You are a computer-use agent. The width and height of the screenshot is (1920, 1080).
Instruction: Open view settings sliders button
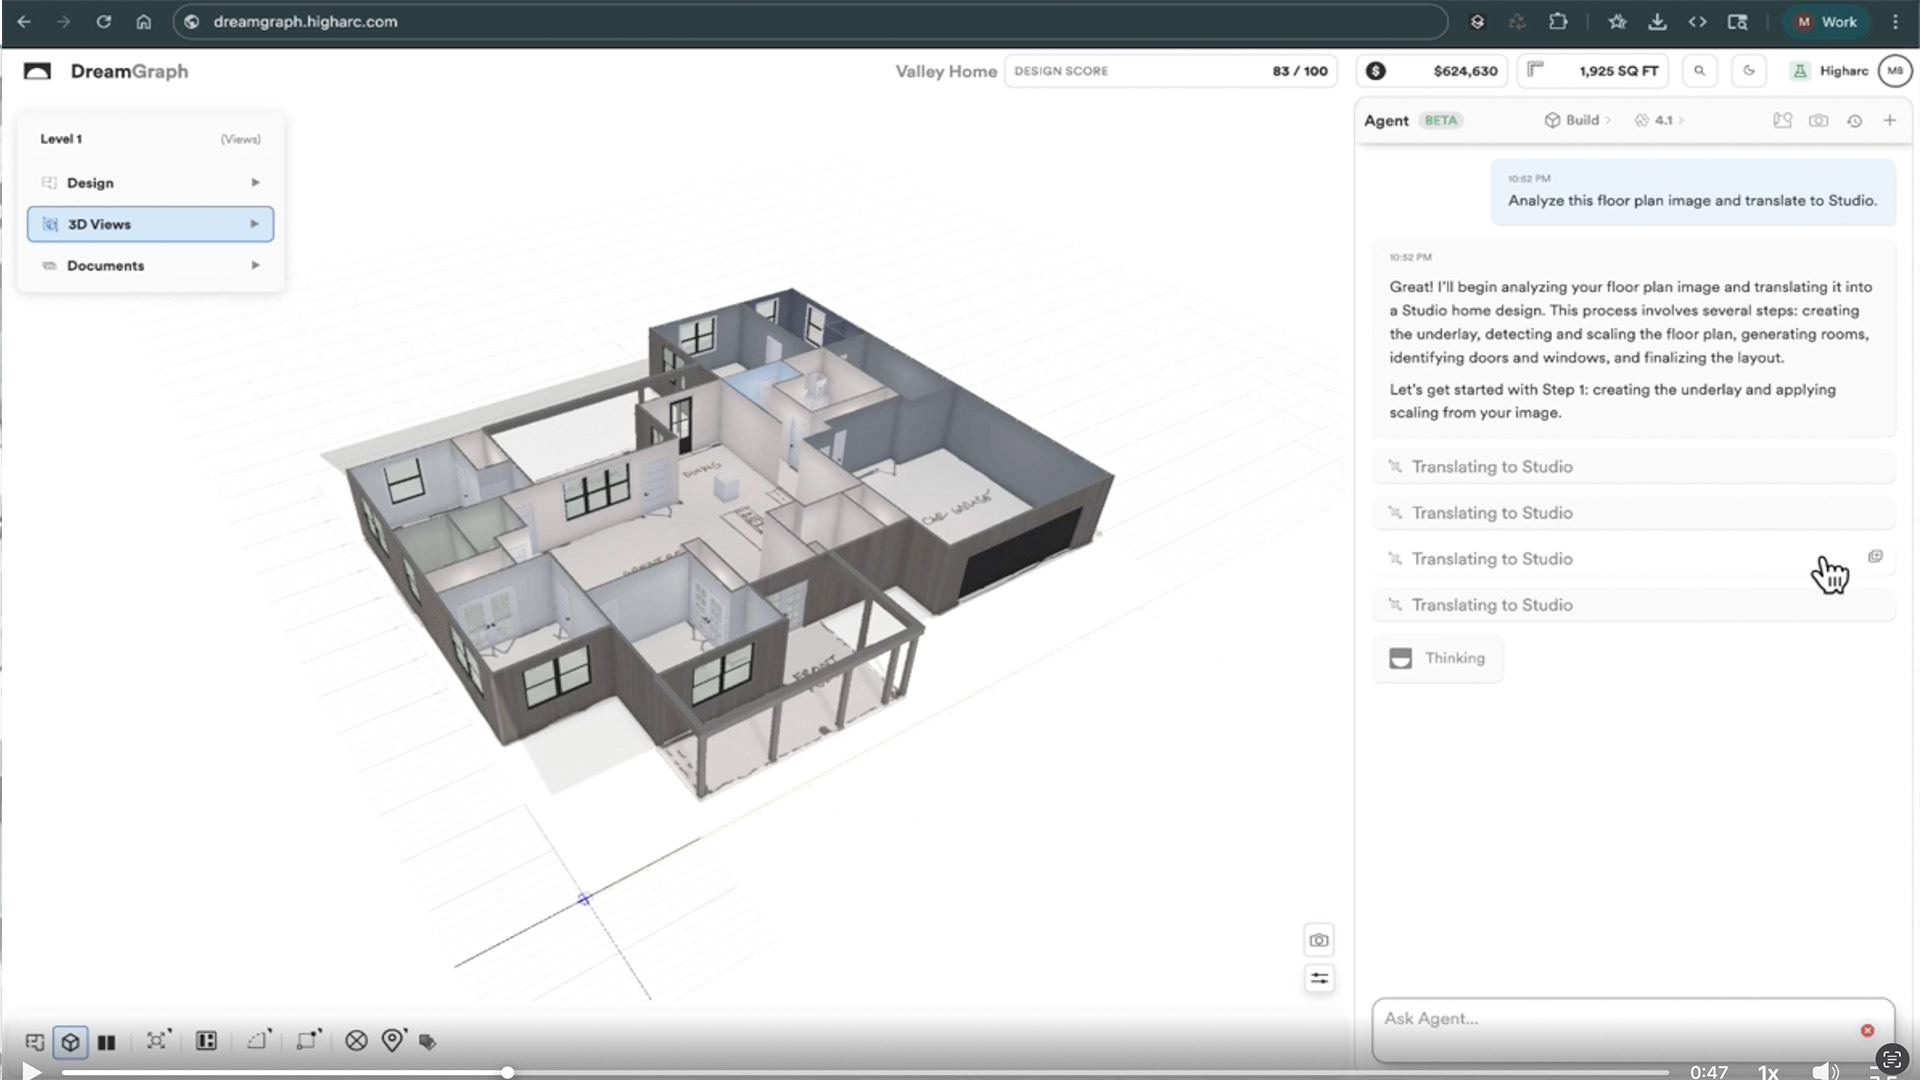point(1319,978)
